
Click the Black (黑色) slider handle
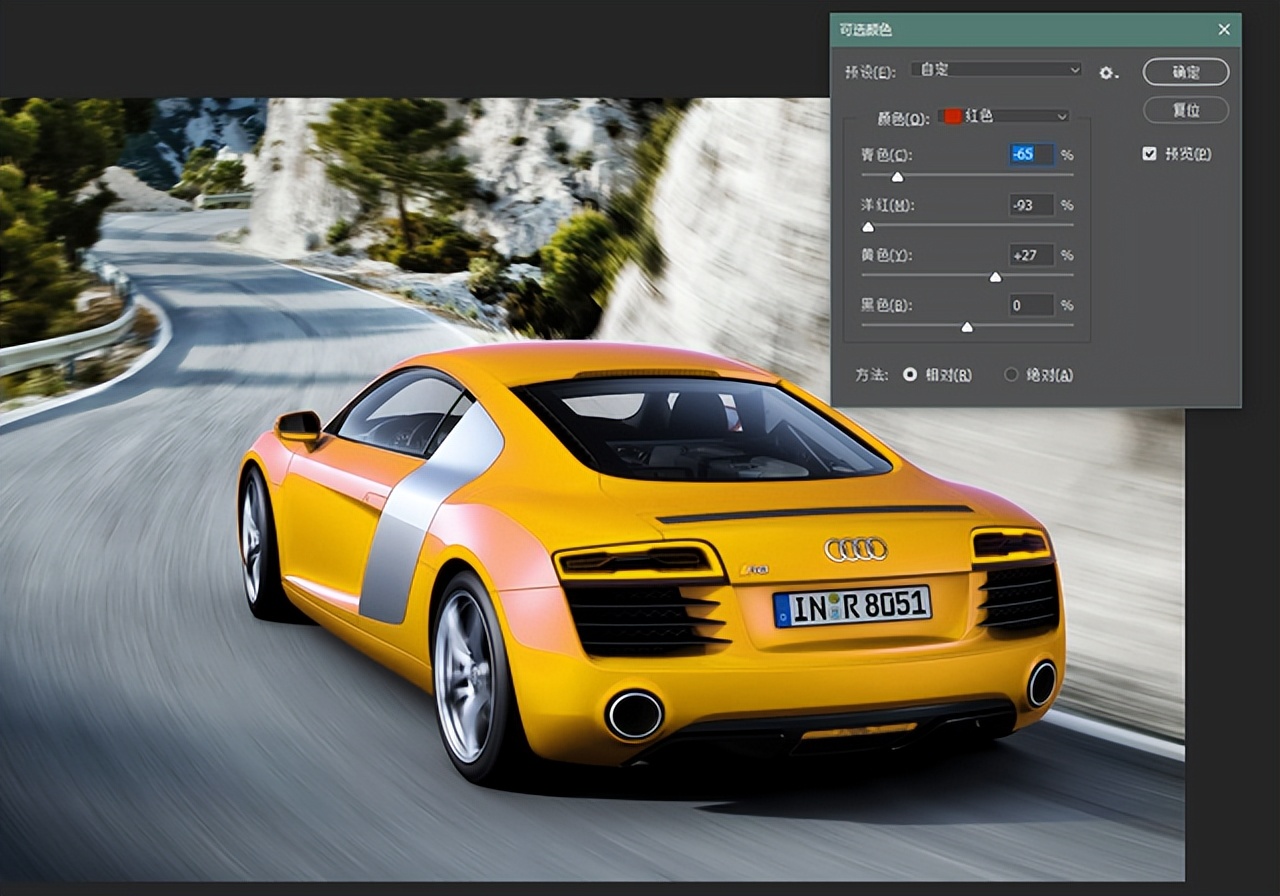pyautogui.click(x=967, y=327)
